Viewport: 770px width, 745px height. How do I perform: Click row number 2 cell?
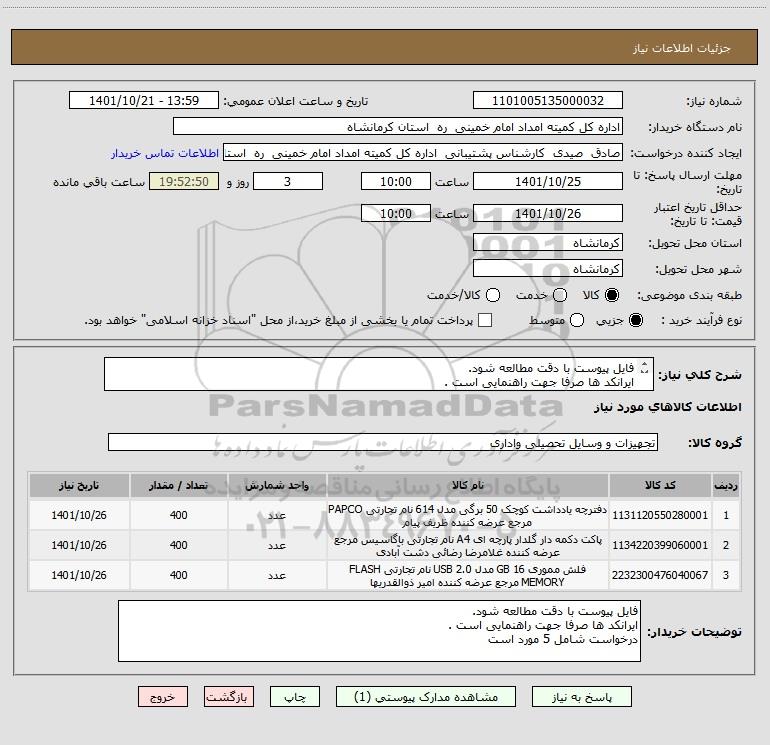[726, 545]
